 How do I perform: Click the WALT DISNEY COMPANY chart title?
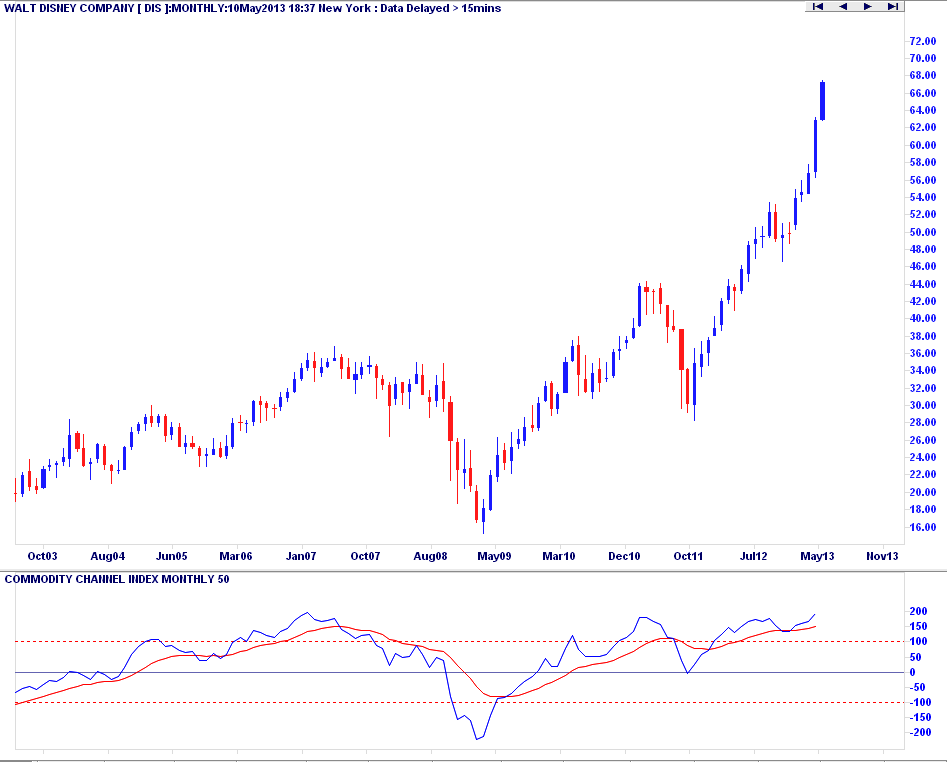click(x=252, y=8)
